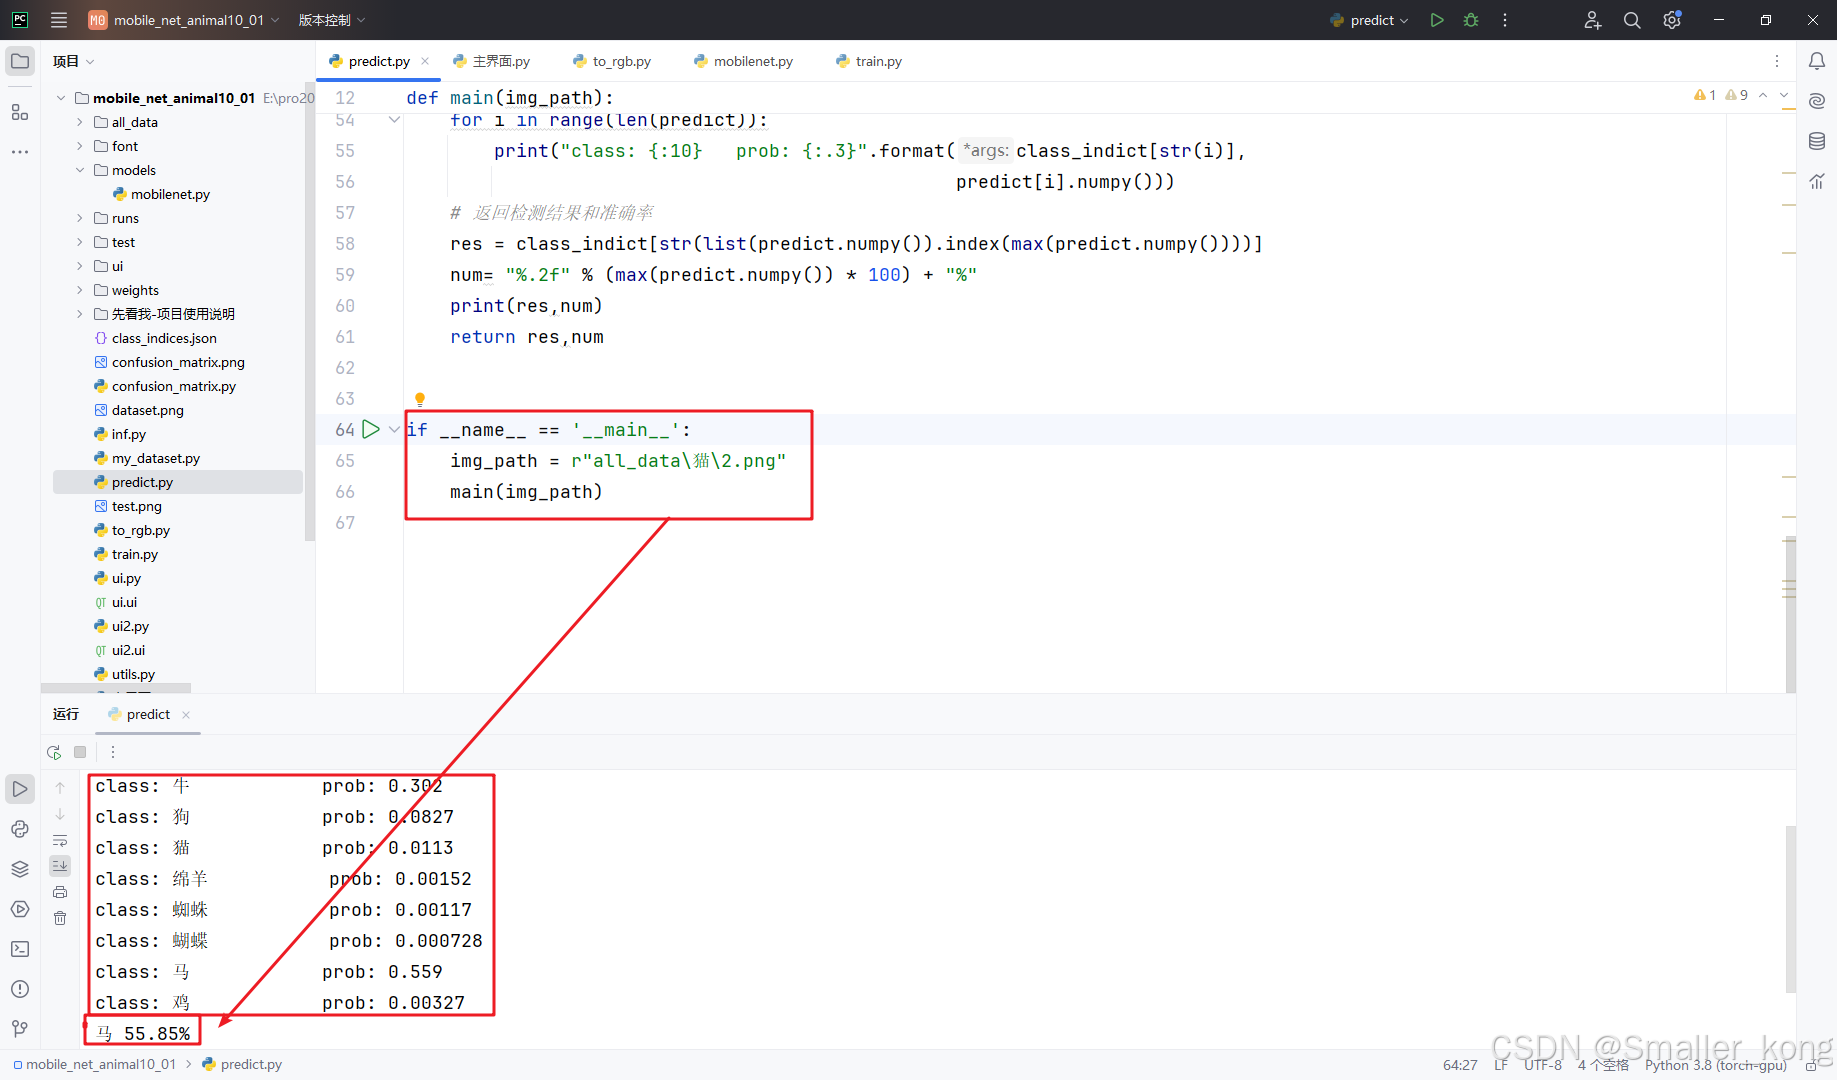The width and height of the screenshot is (1837, 1080).
Task: Toggle the Project tool window folder icon
Action: coord(20,61)
